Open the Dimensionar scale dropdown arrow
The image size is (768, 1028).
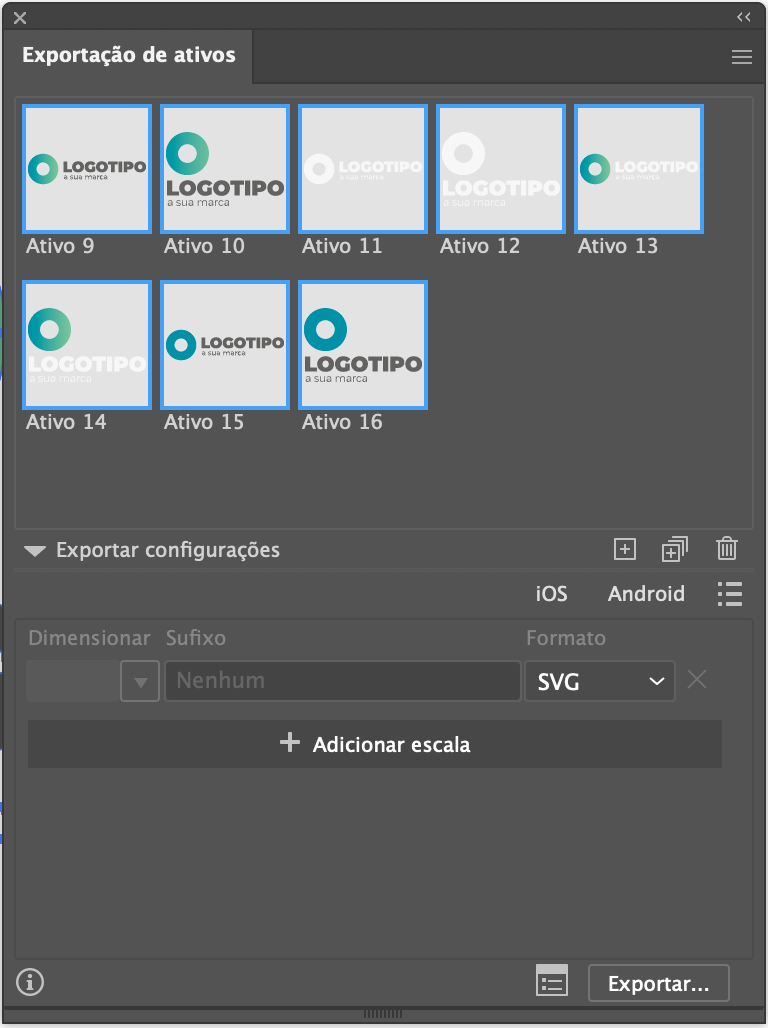(x=140, y=681)
